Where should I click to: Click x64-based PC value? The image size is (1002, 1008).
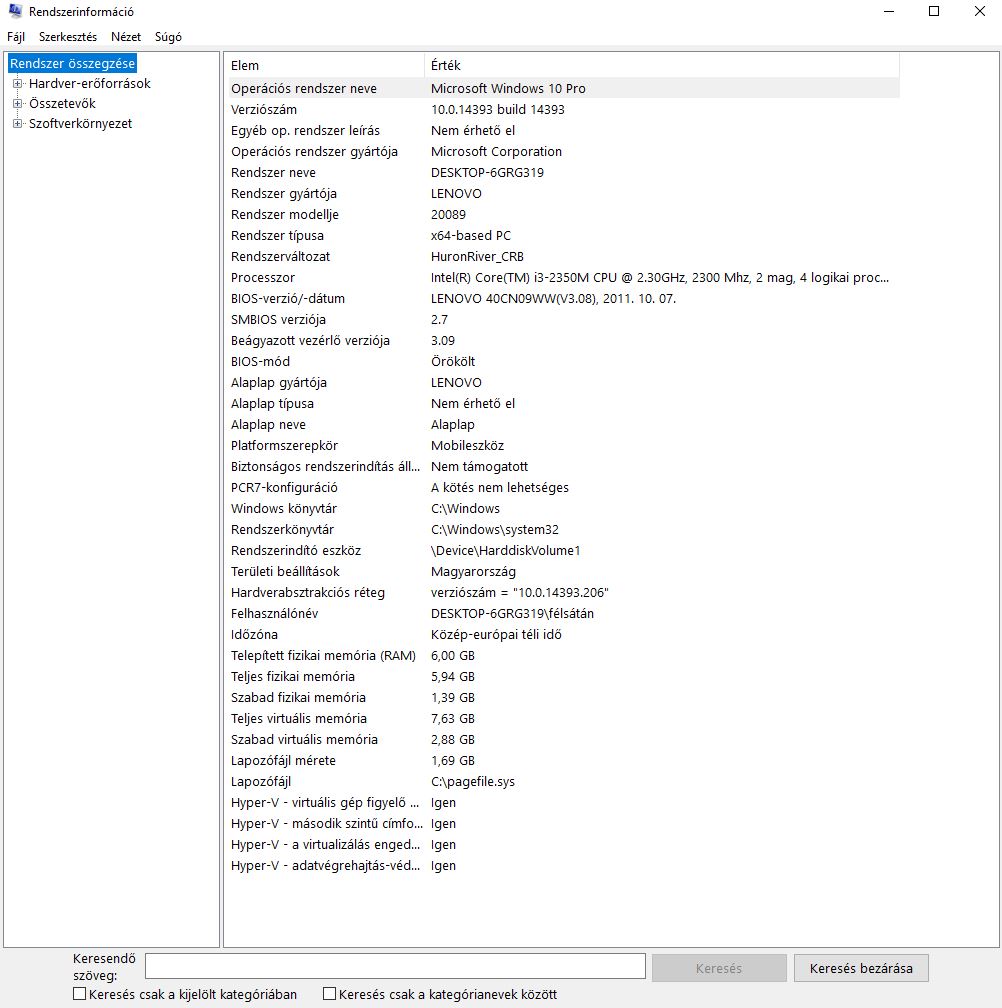point(470,235)
